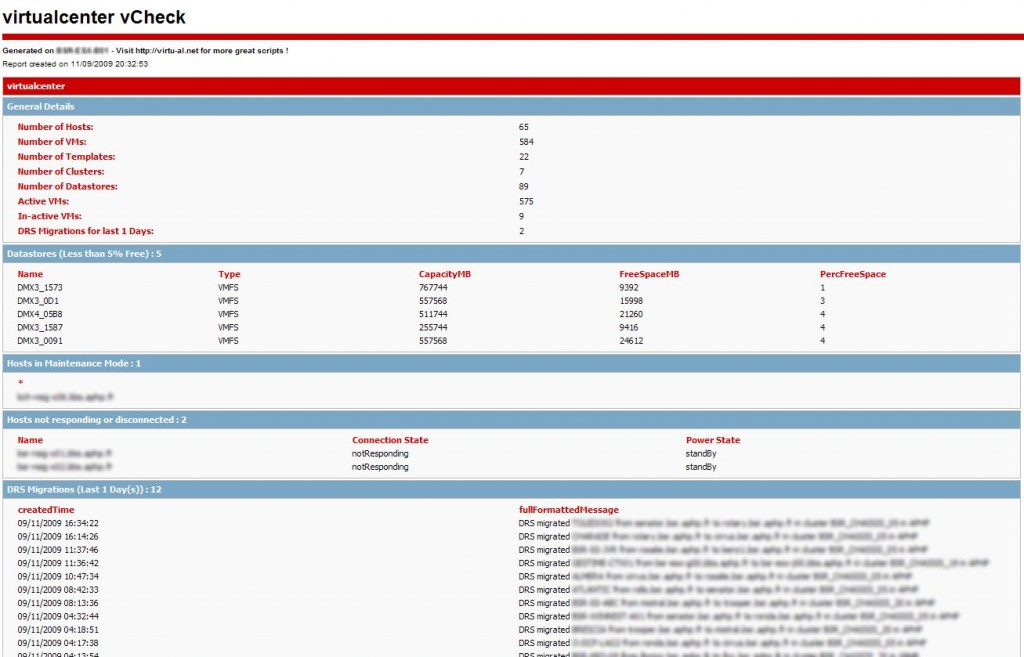This screenshot has height=657, width=1024.
Task: Select datastore name DMX3_1587
Action: (x=40, y=328)
